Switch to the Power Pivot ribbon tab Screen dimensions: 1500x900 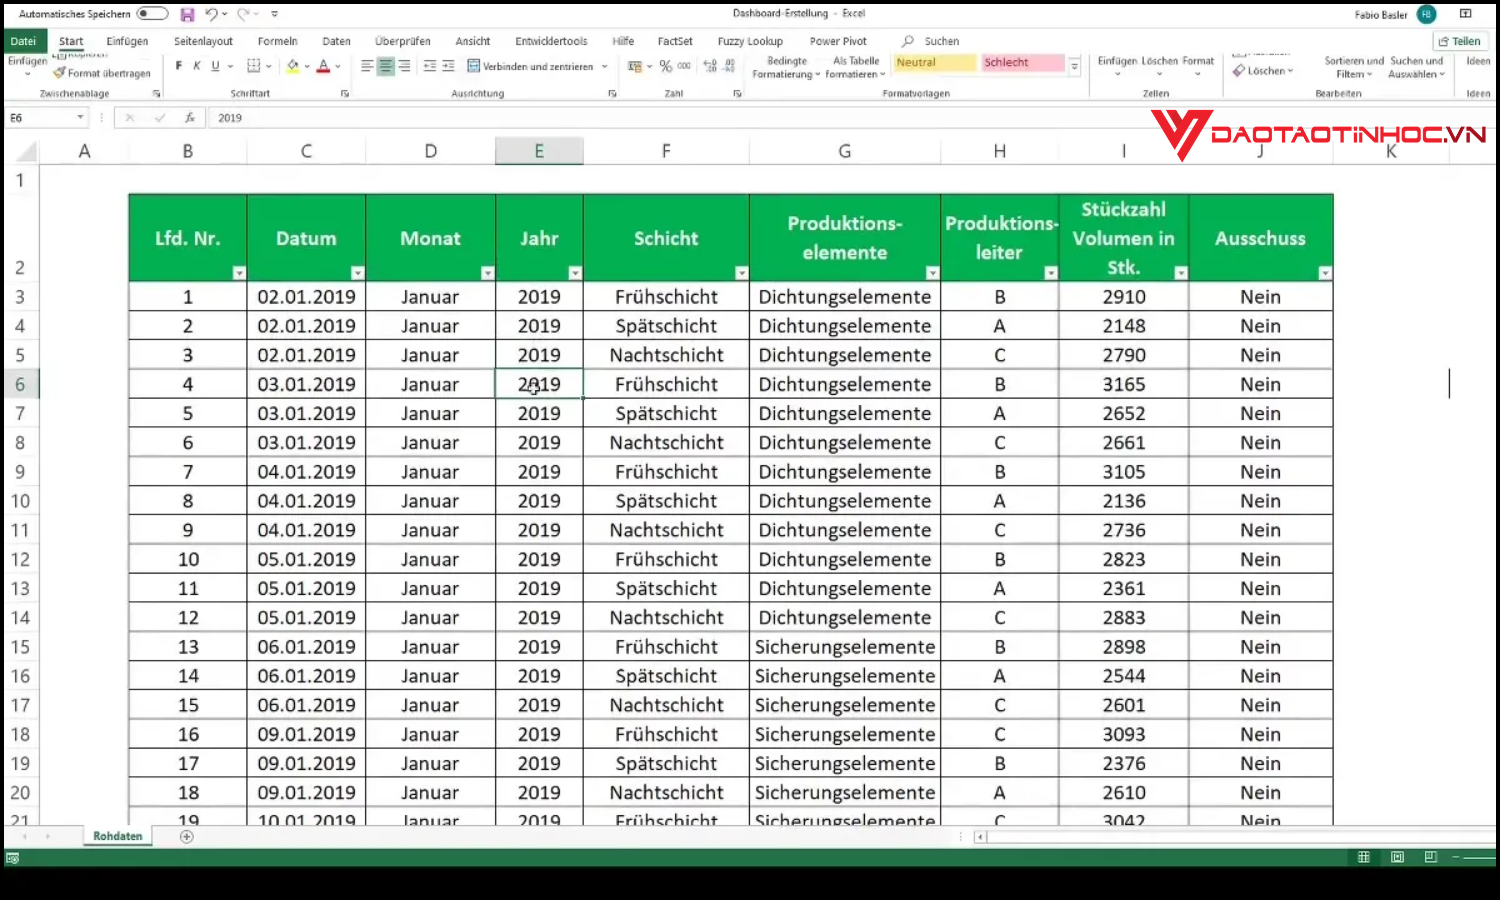(838, 41)
